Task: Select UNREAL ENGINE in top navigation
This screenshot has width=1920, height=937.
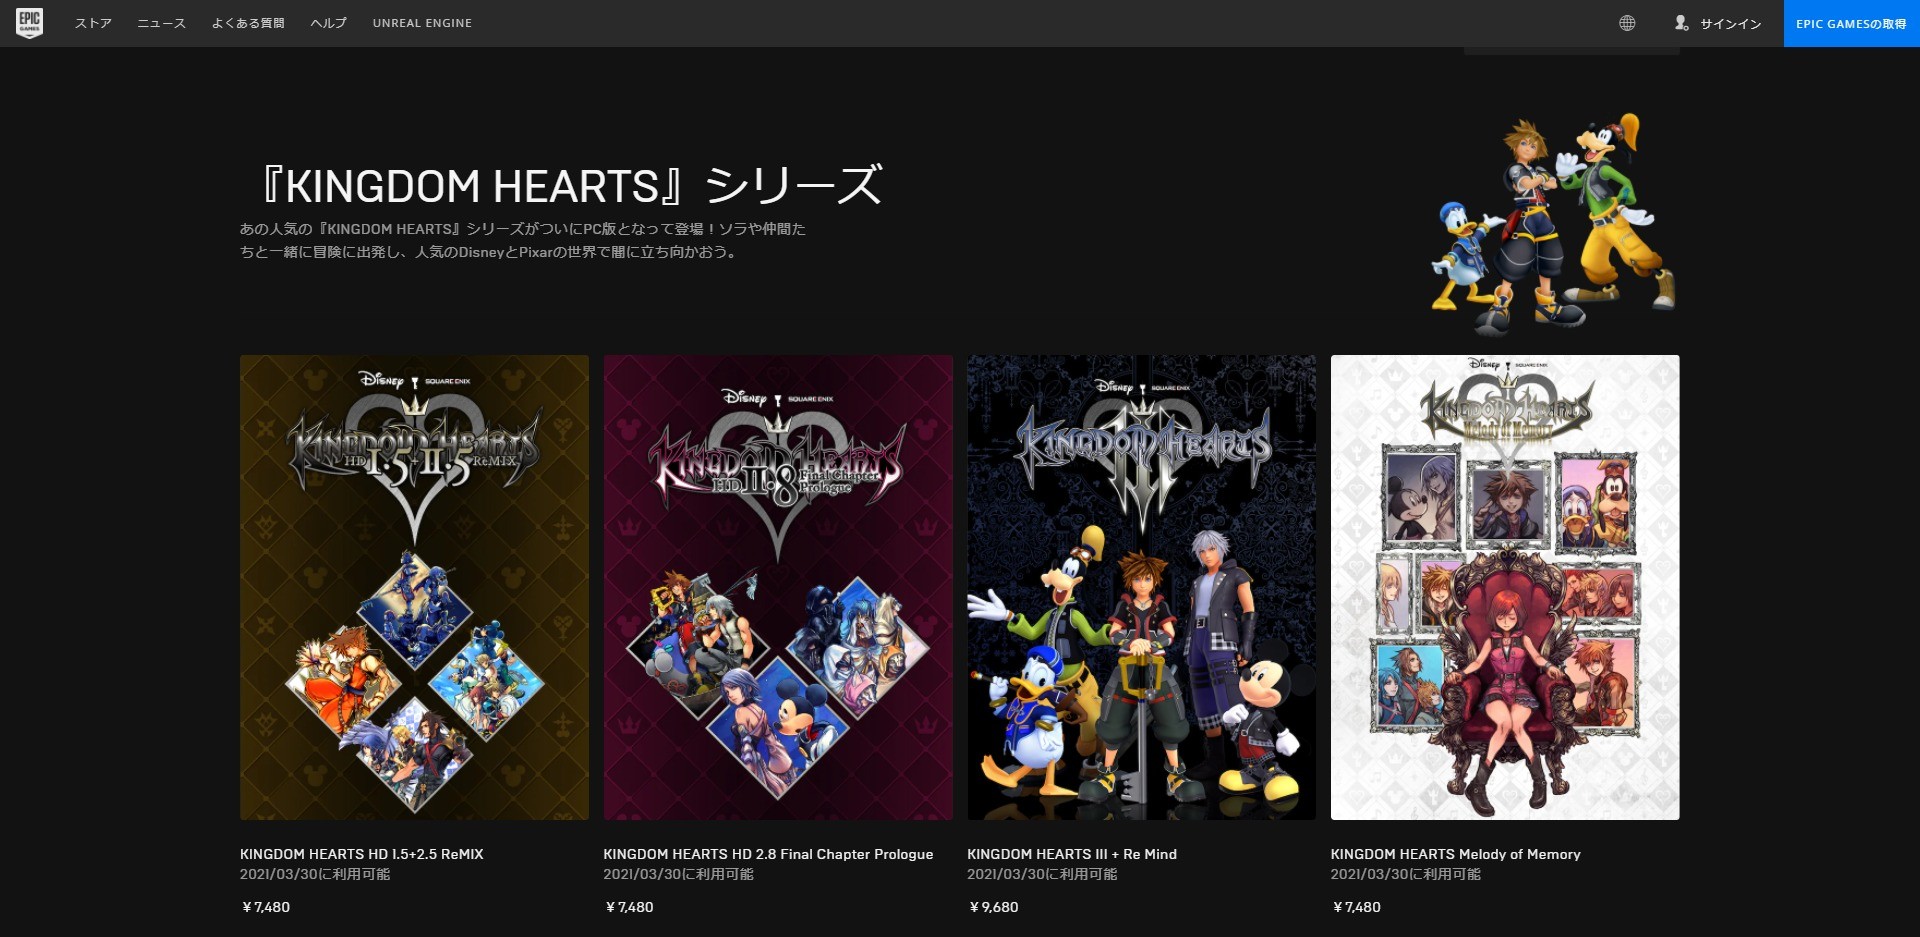Action: (422, 23)
